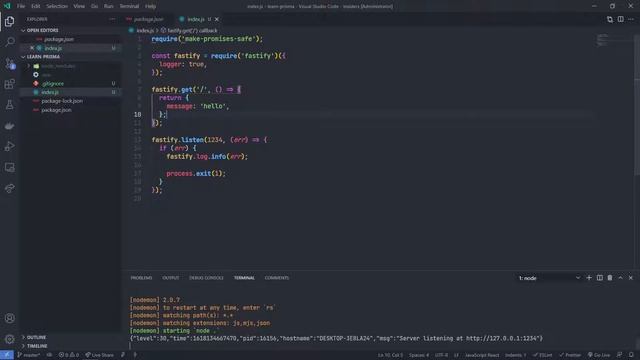This screenshot has width=640, height=360.
Task: Open the Run and Debug view
Action: pyautogui.click(x=10, y=147)
